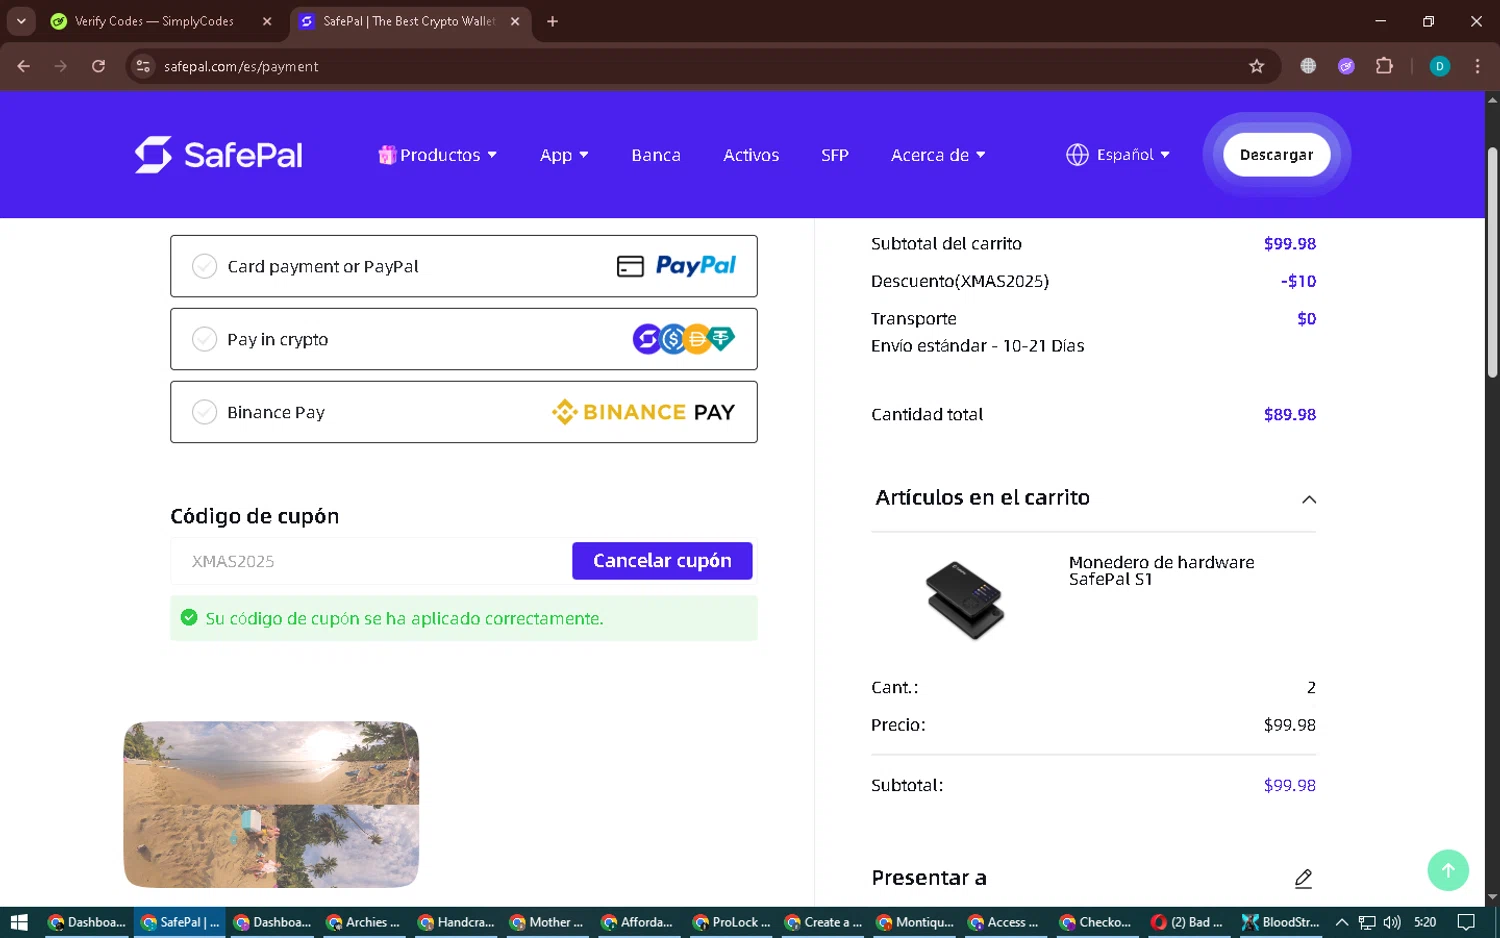Open the Chrome profile D avatar
Screen dimensions: 1500x938
click(x=1440, y=66)
